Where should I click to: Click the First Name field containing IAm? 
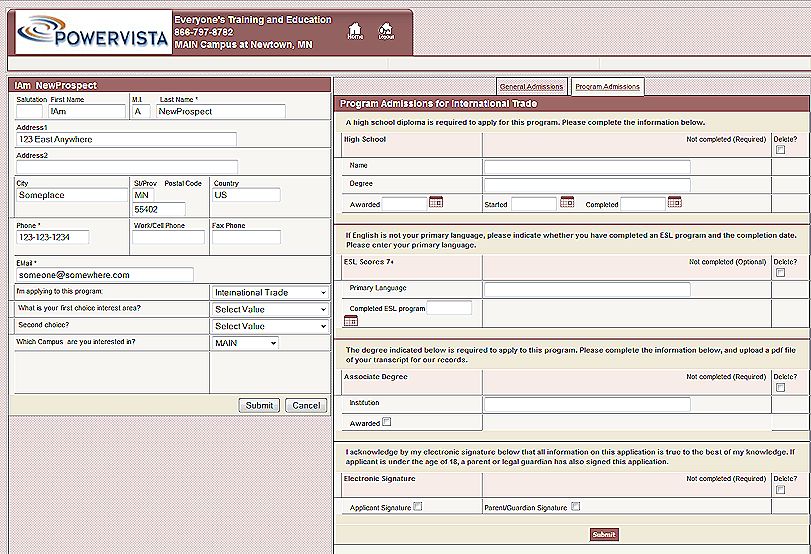[x=87, y=111]
